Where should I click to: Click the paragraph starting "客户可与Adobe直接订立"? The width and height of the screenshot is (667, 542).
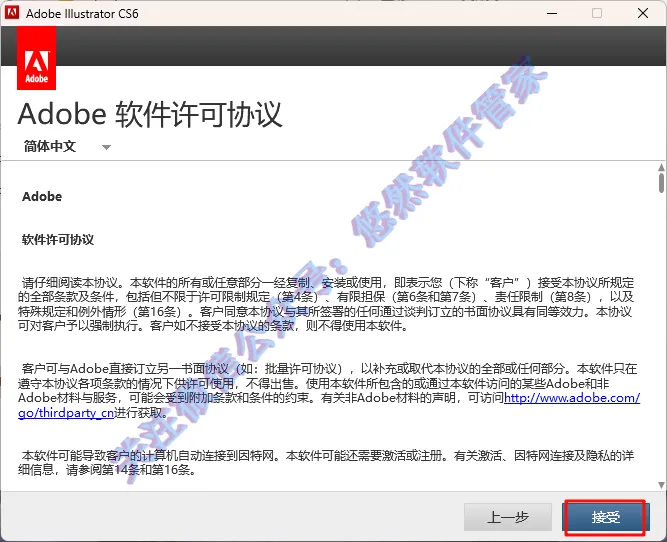[329, 391]
